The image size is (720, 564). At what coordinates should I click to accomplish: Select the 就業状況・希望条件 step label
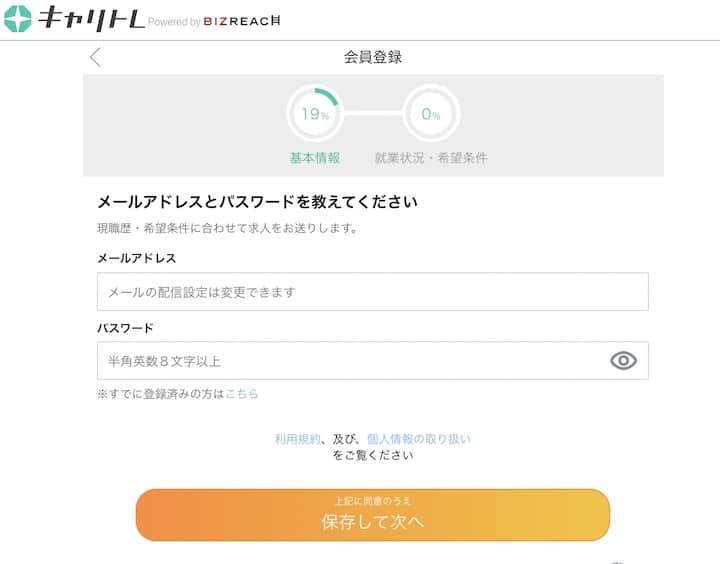pyautogui.click(x=431, y=158)
